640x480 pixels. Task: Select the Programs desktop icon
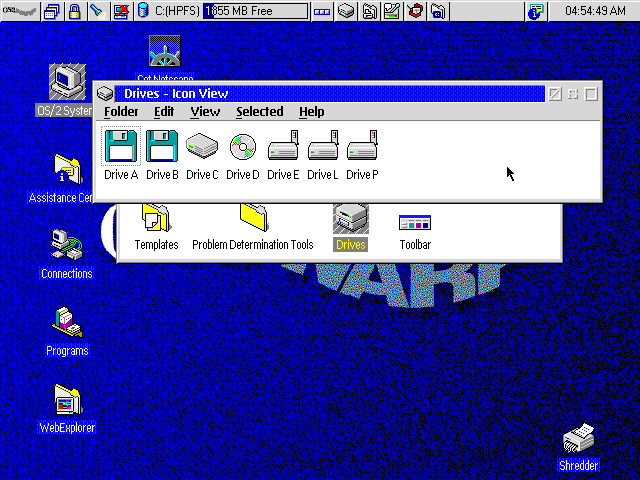[x=67, y=322]
